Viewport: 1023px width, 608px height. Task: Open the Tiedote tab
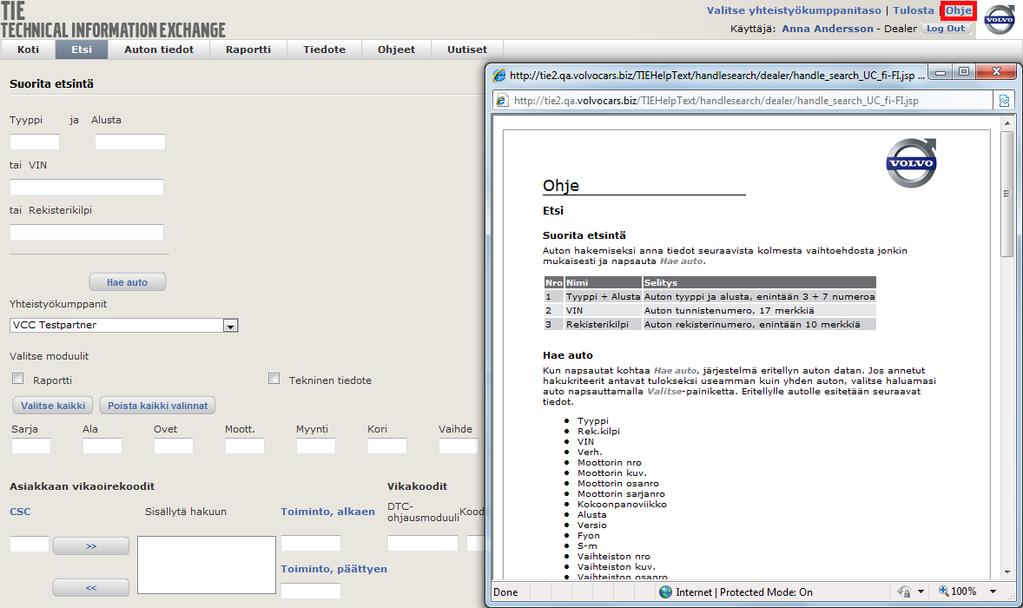324,50
